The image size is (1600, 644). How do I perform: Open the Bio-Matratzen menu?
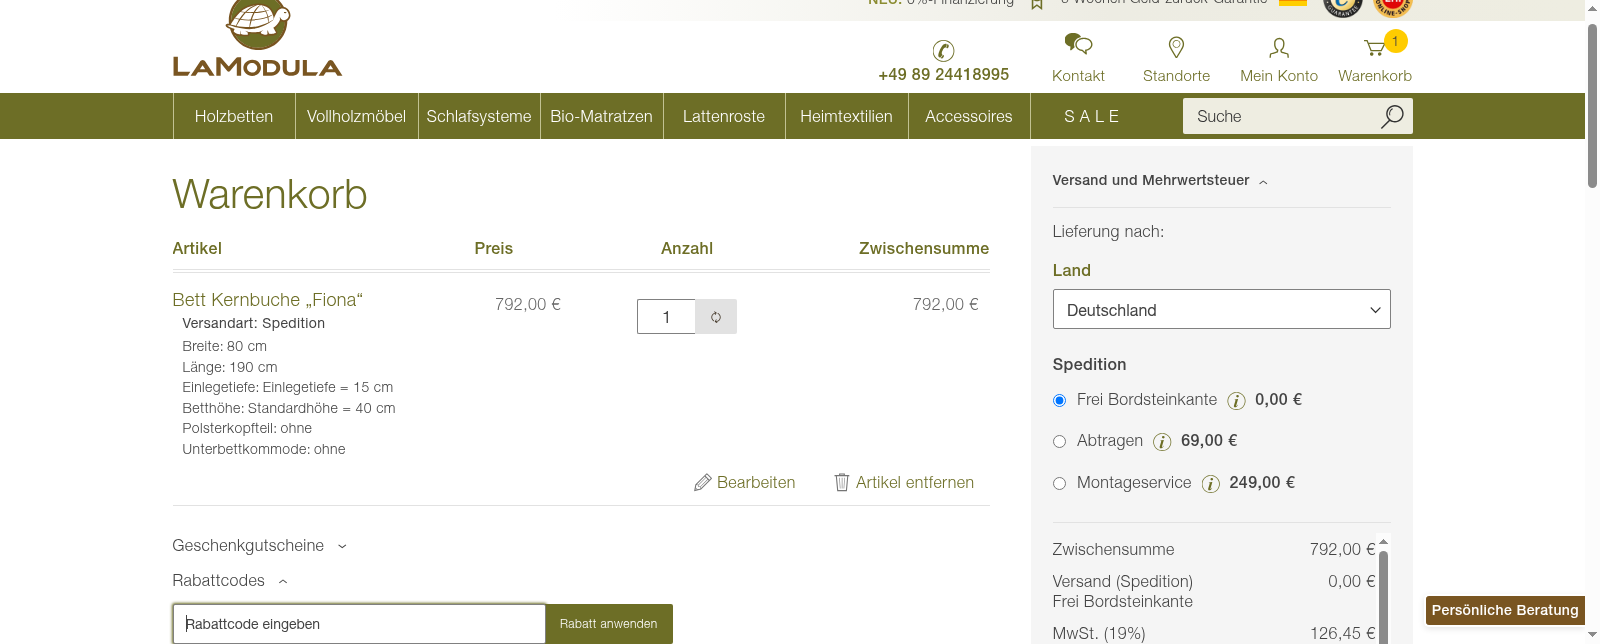coord(601,116)
